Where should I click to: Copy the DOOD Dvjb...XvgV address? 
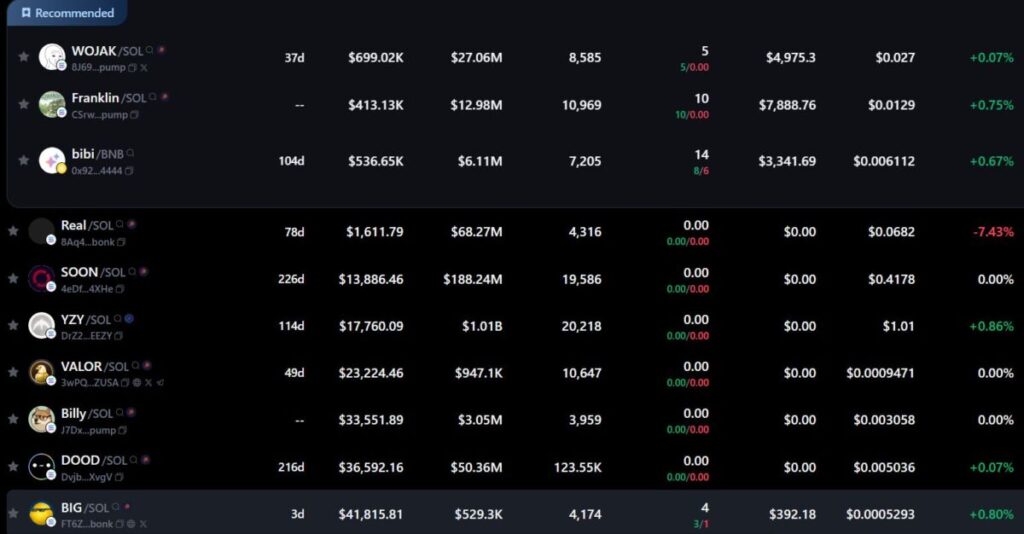pos(121,476)
